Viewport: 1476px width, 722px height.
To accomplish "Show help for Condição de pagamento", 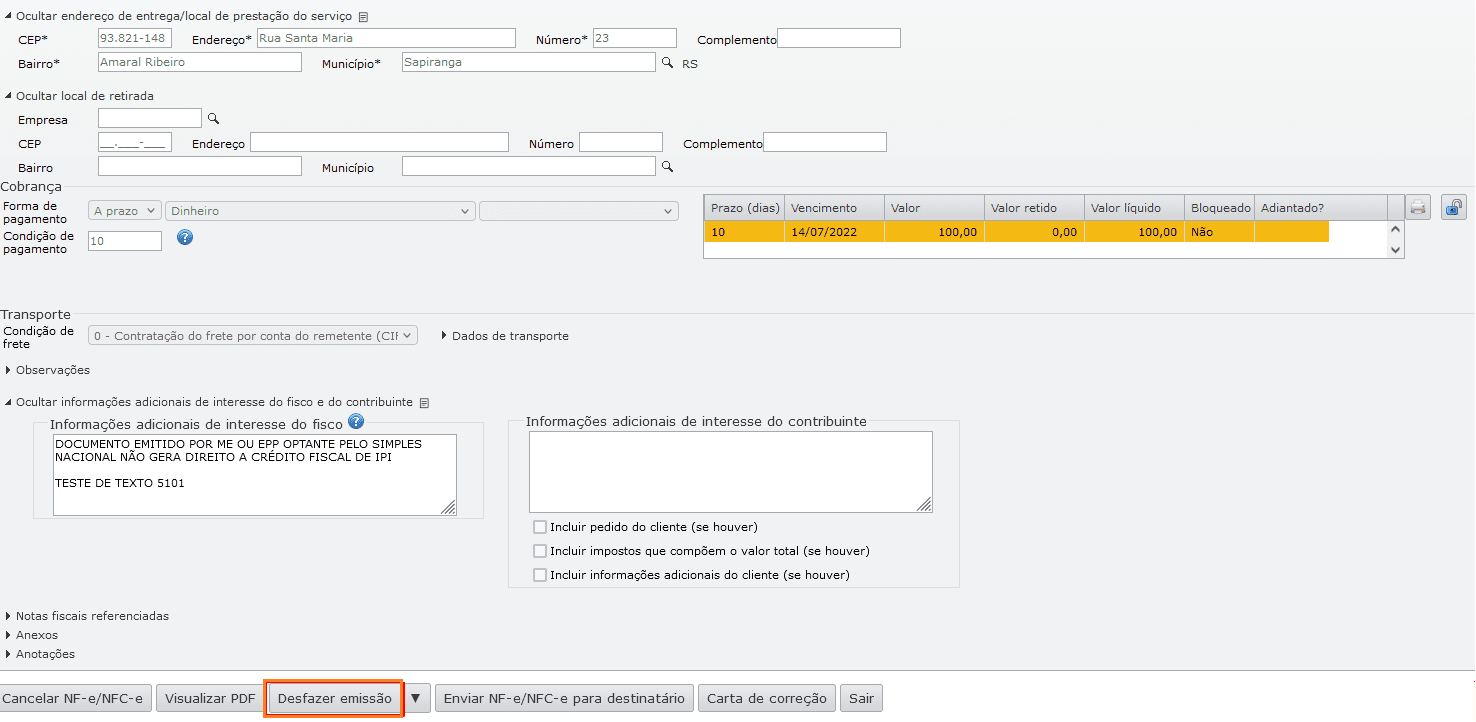I will click(184, 238).
